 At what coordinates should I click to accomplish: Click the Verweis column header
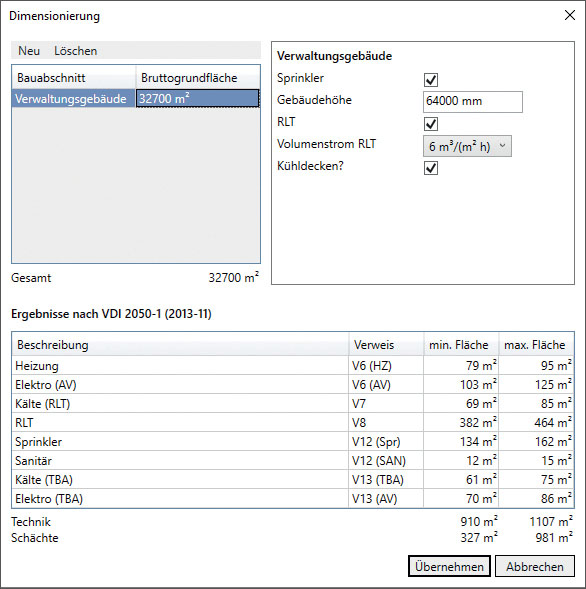pos(386,344)
